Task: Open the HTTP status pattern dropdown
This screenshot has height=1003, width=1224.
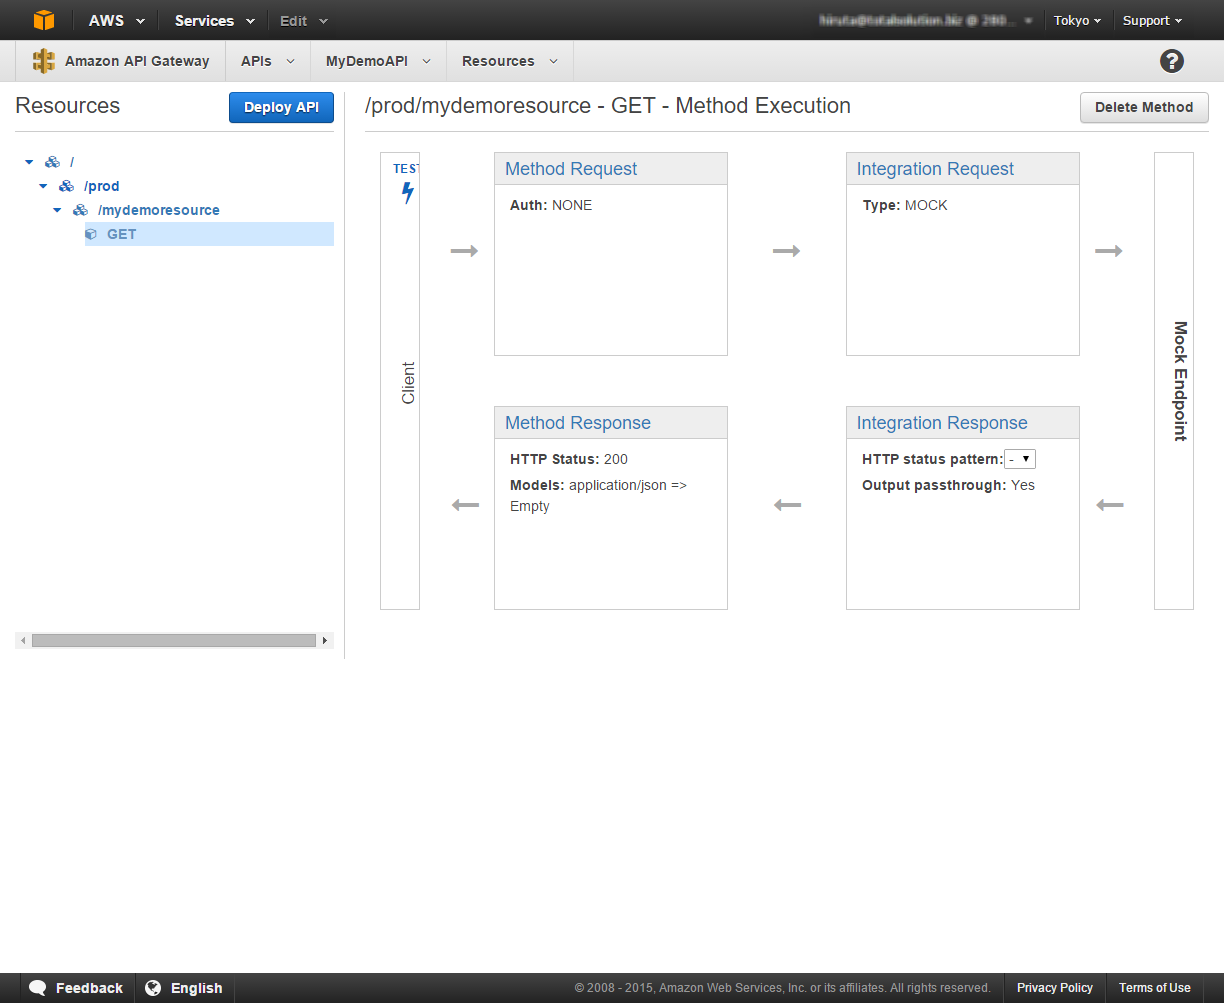Action: (1020, 459)
